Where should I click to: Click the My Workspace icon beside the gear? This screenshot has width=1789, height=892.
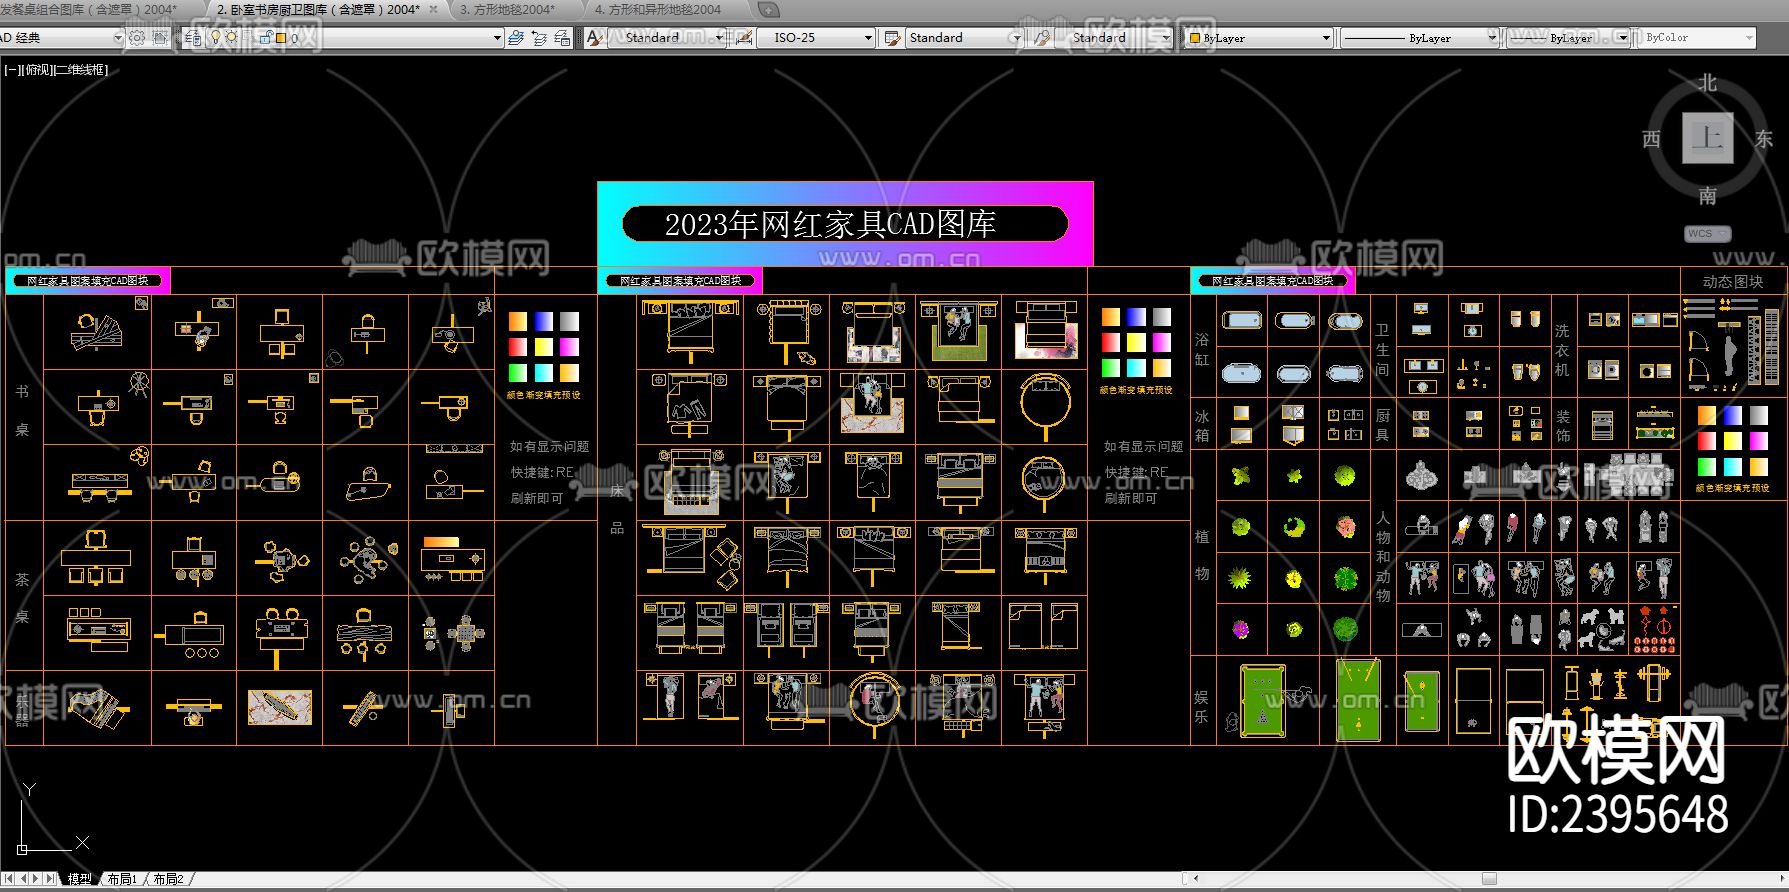tap(160, 38)
